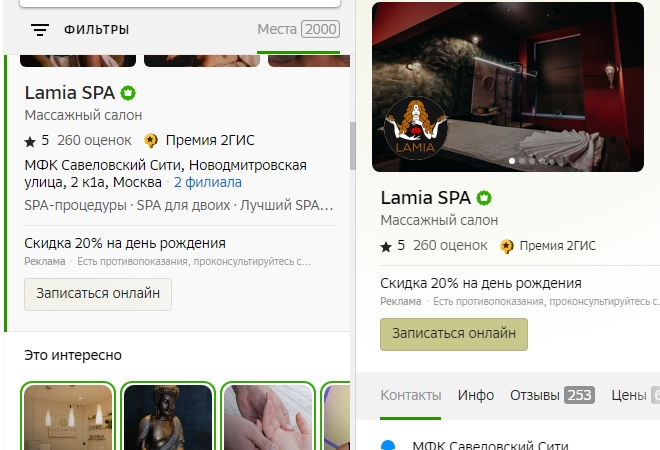Select second photo carousel dot indicator

tap(522, 161)
